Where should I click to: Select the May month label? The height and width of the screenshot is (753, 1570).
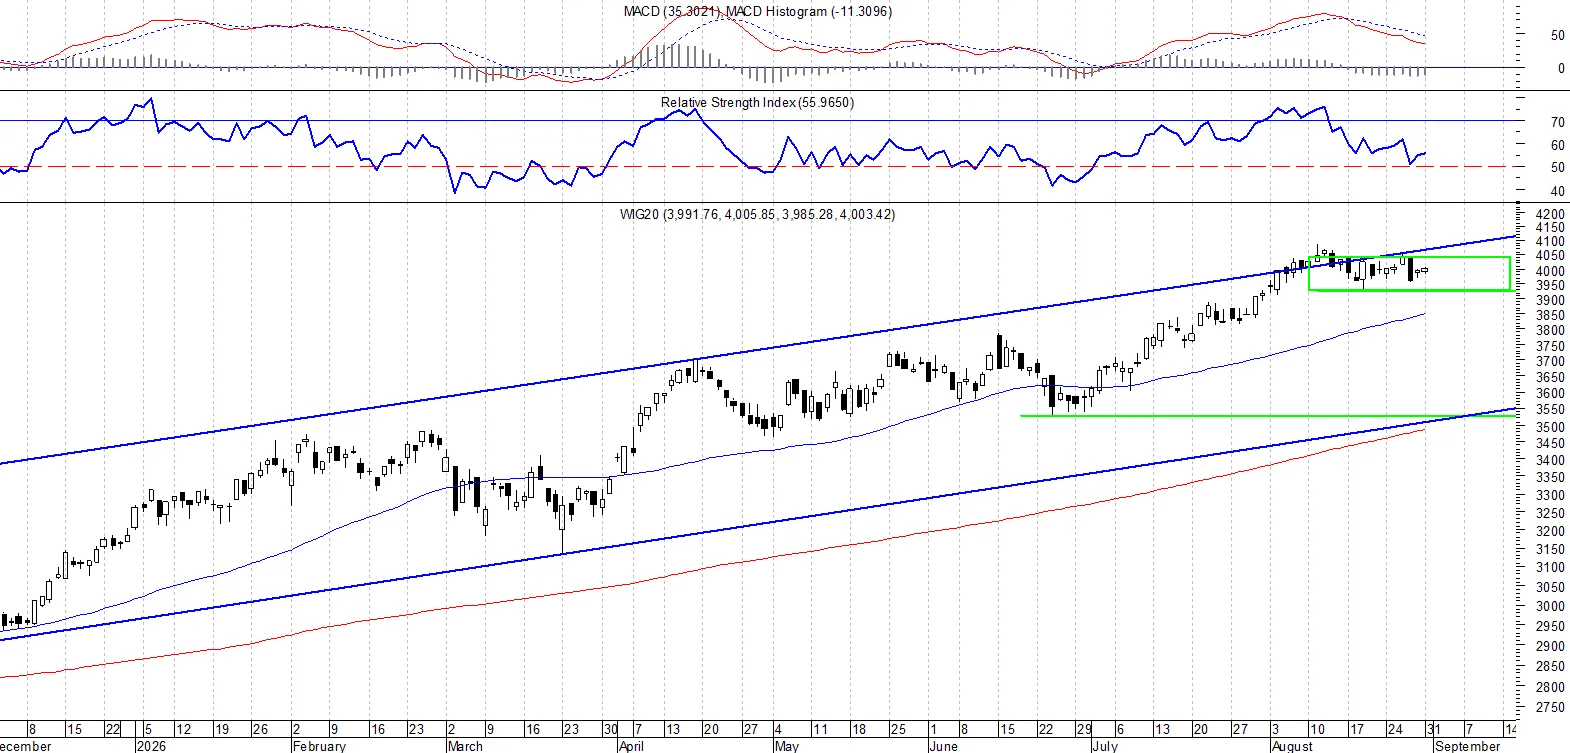pos(787,746)
